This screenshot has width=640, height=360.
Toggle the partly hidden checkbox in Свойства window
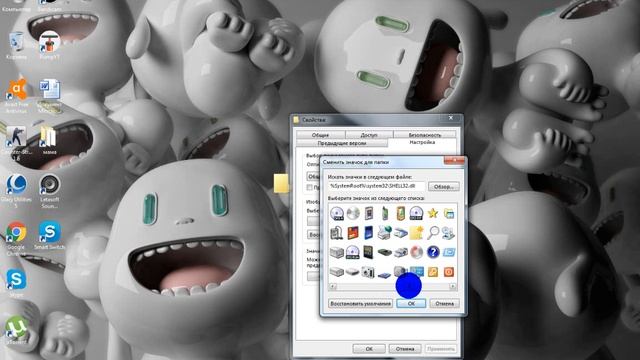pyautogui.click(x=310, y=187)
